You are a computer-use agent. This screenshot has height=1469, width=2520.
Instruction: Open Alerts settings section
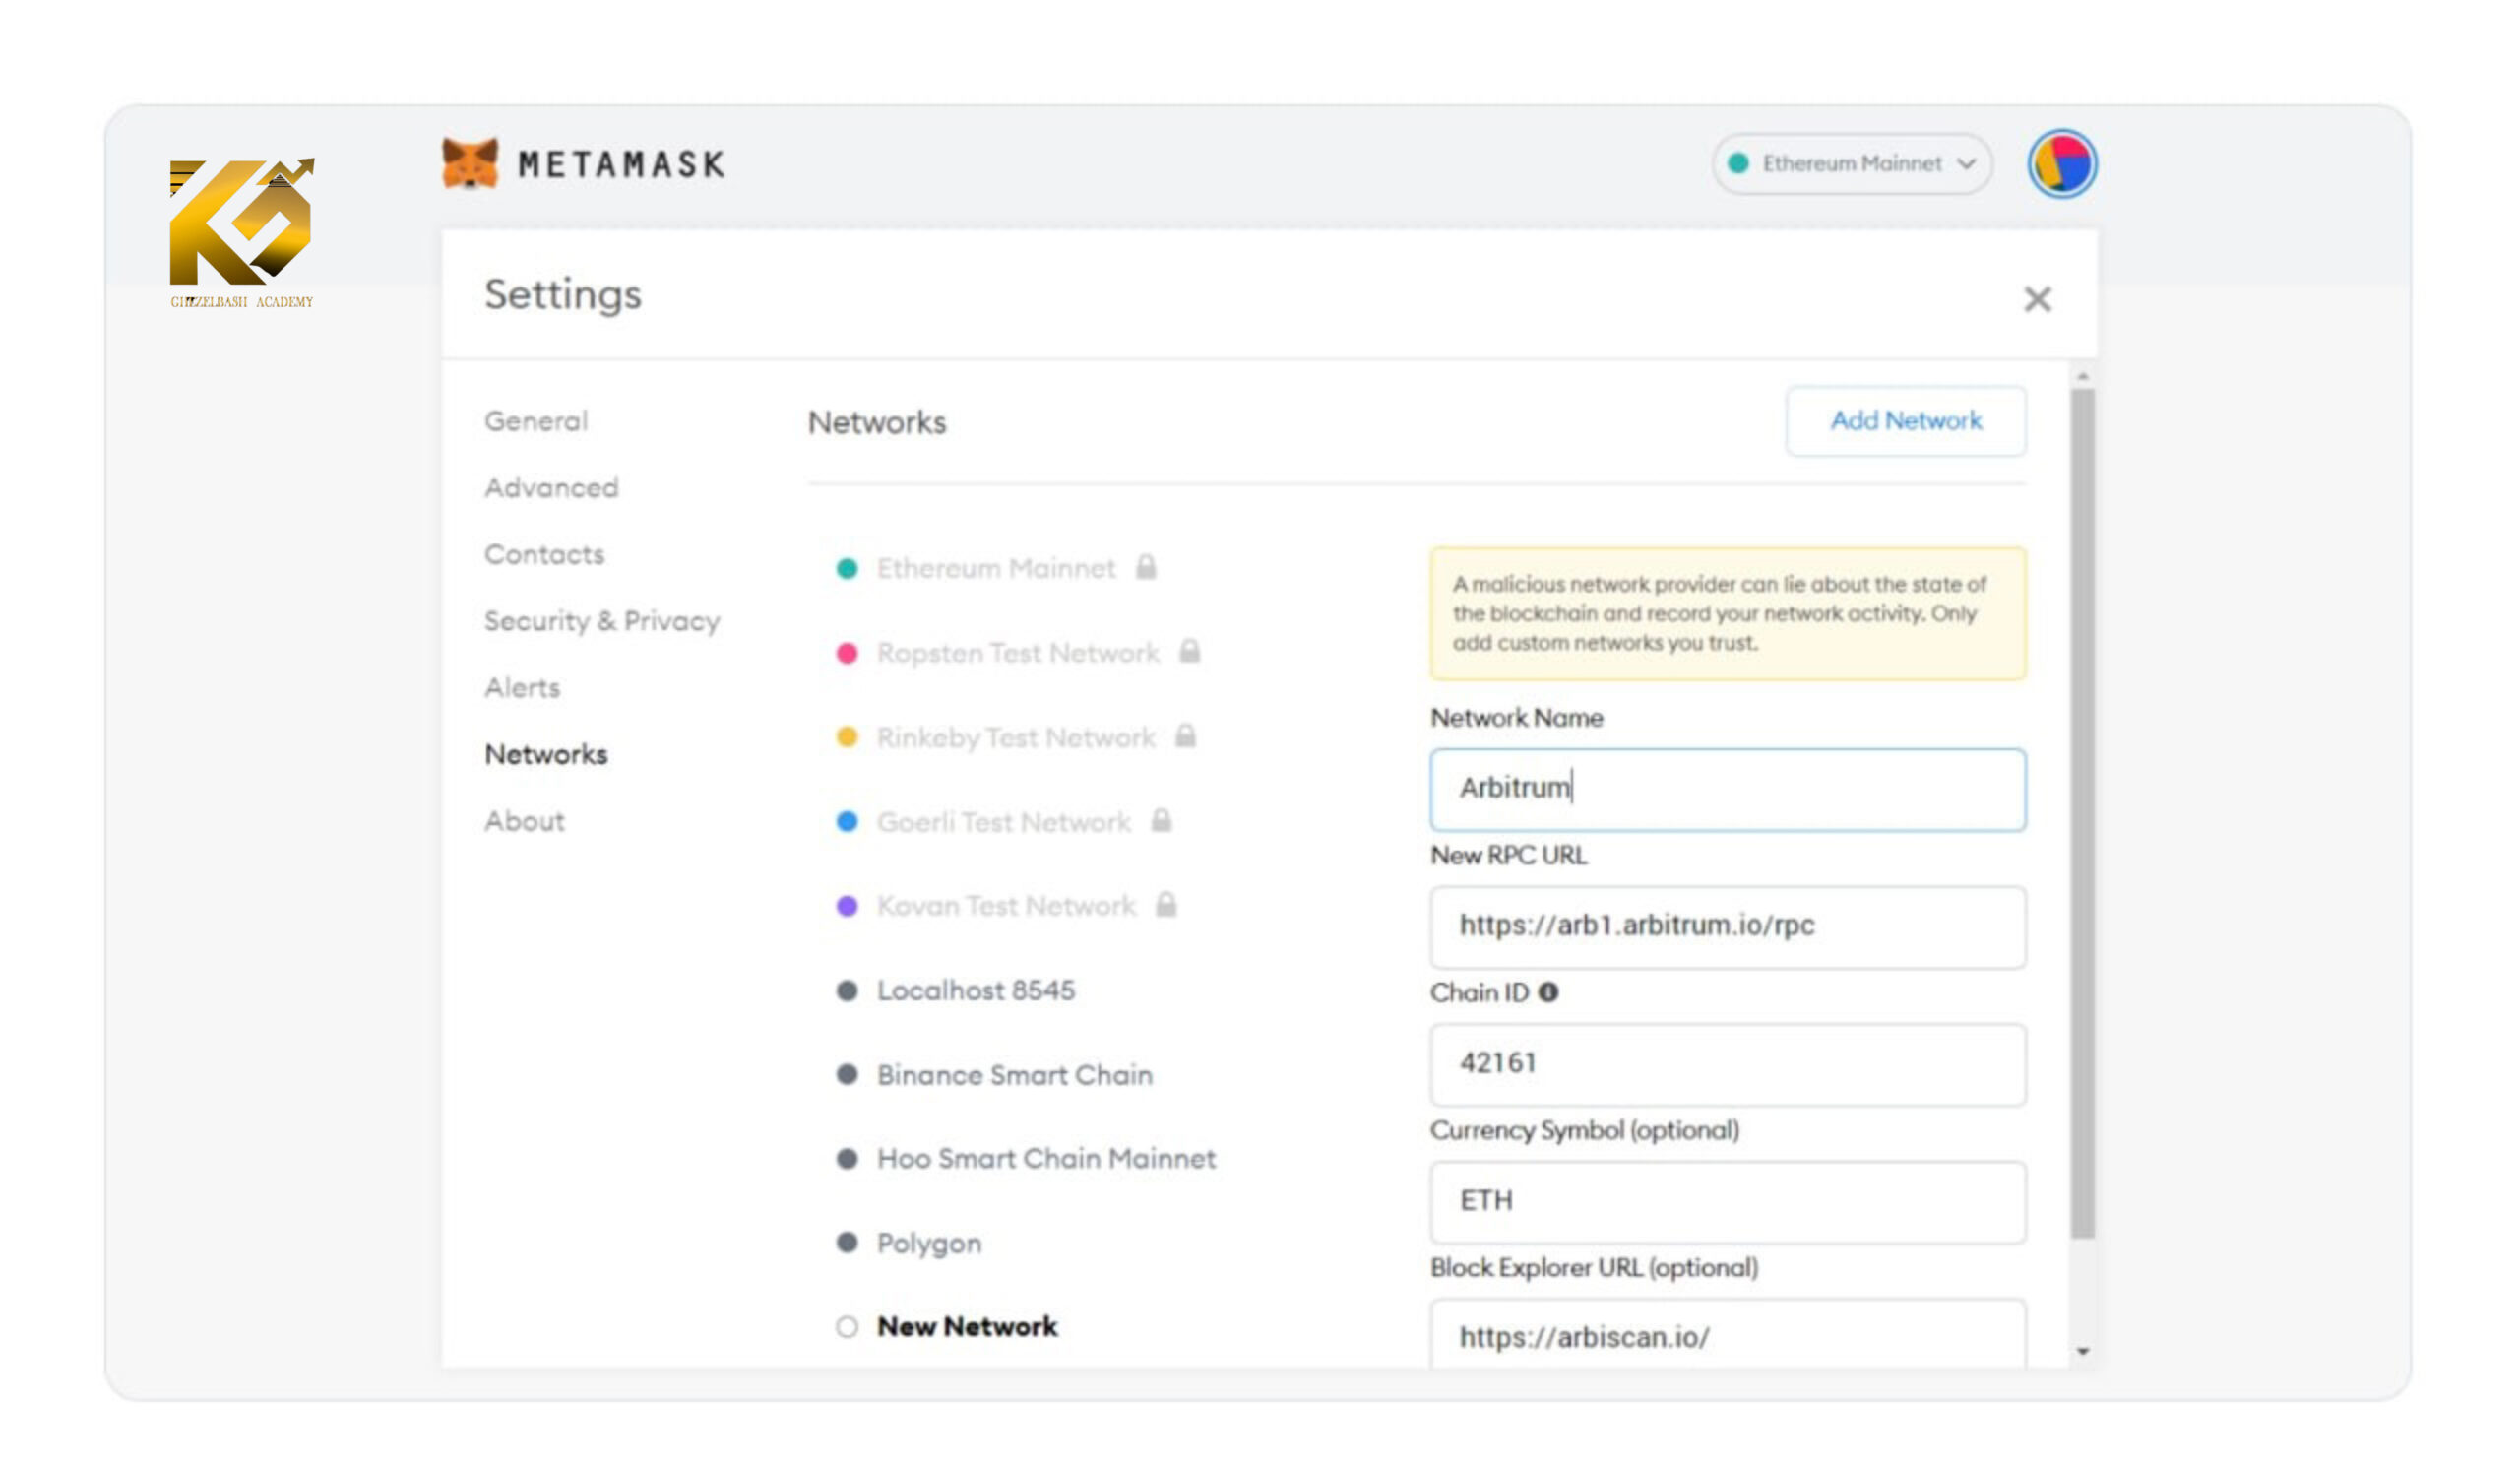522,688
